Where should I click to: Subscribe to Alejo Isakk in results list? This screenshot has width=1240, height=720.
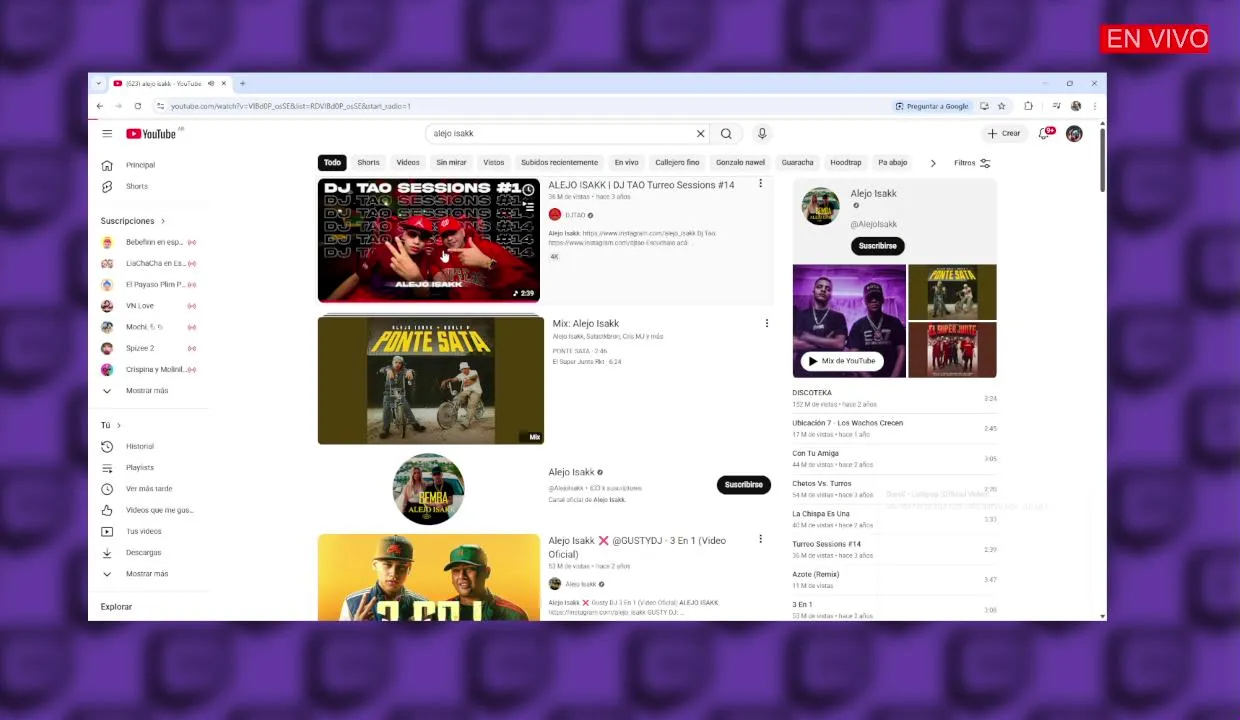point(743,485)
